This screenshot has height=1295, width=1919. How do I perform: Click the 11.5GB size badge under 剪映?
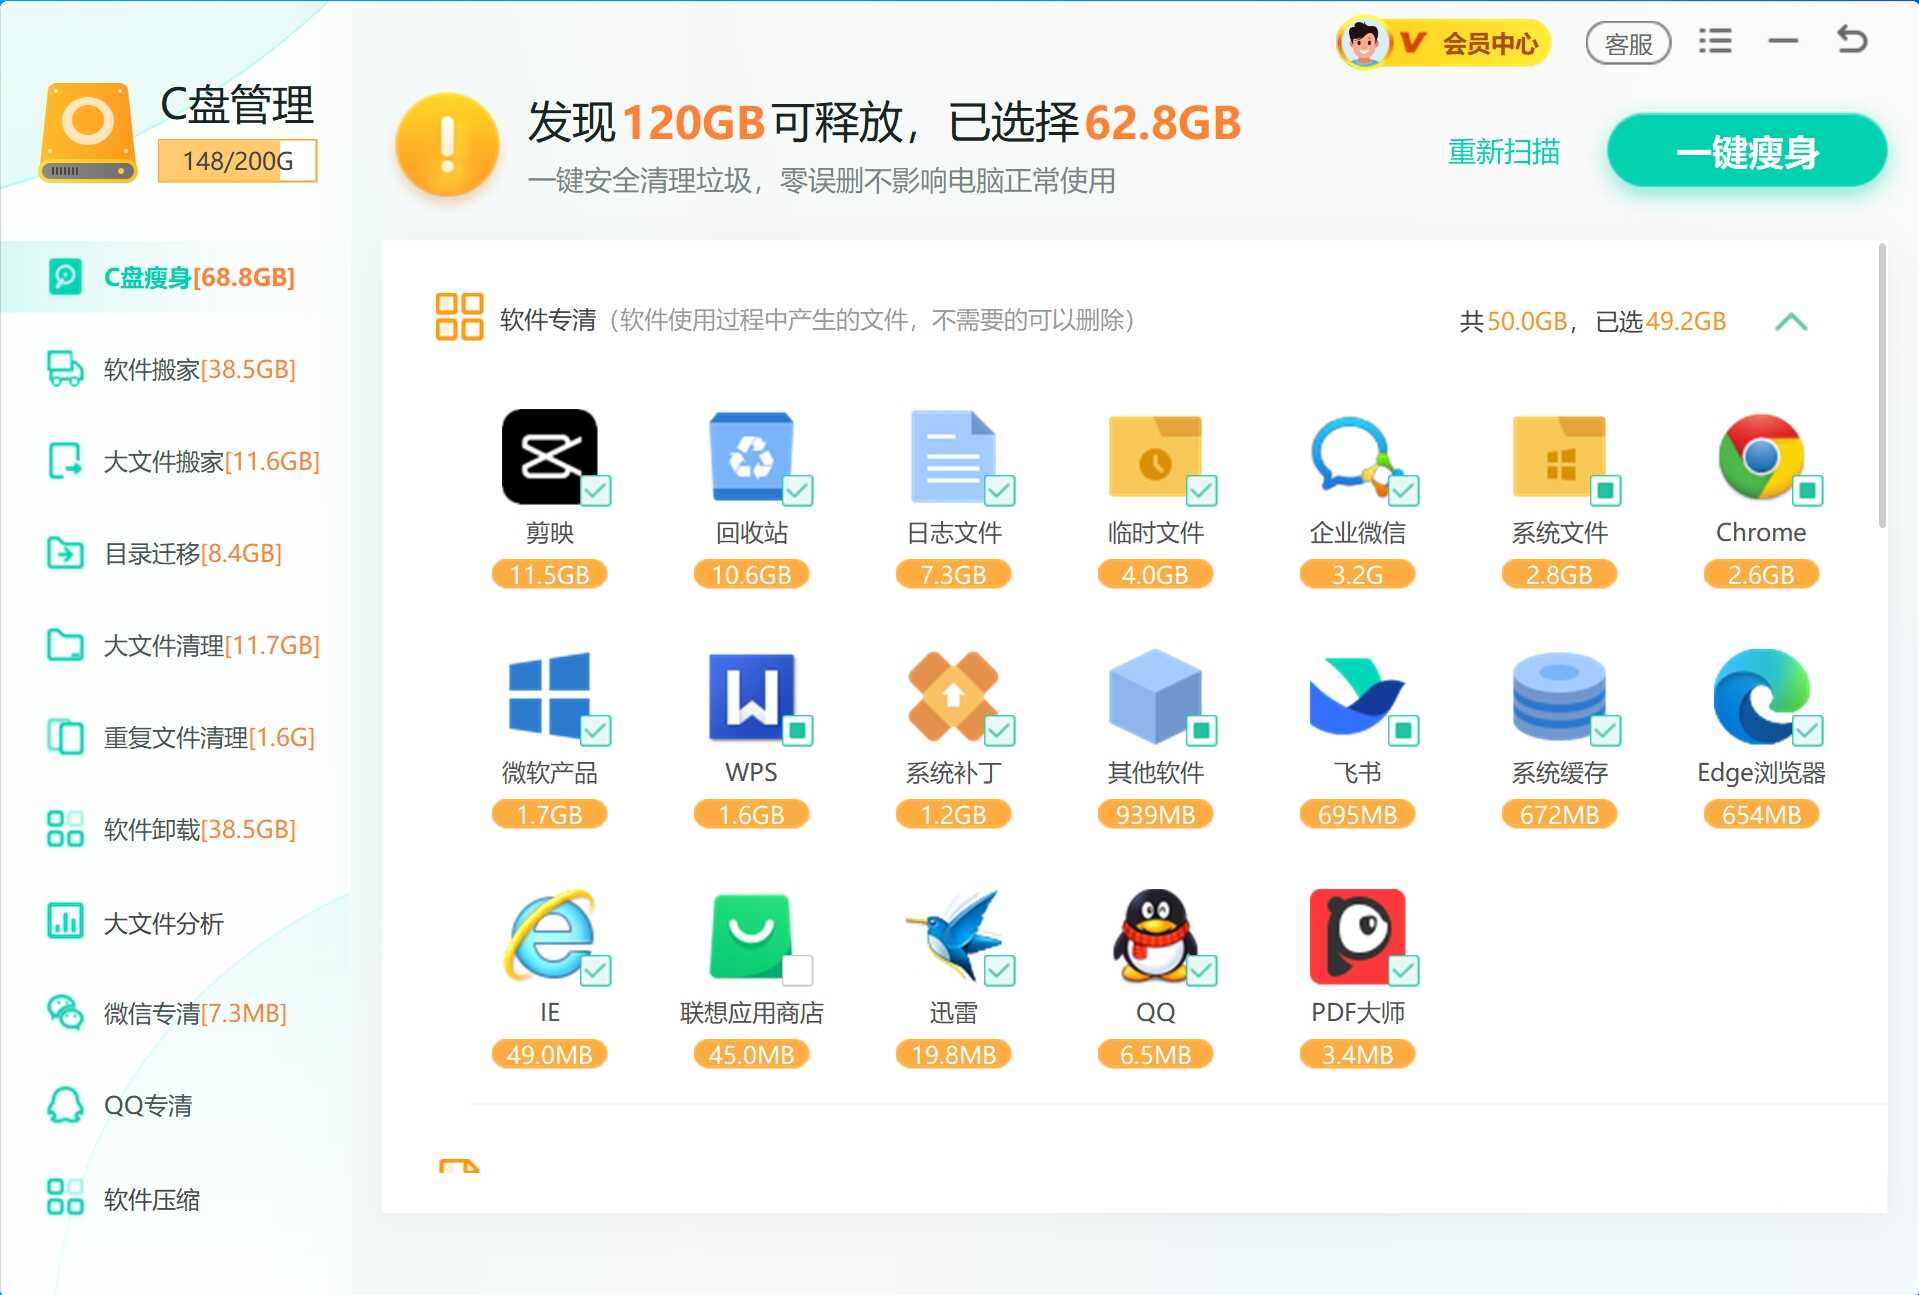[x=549, y=575]
